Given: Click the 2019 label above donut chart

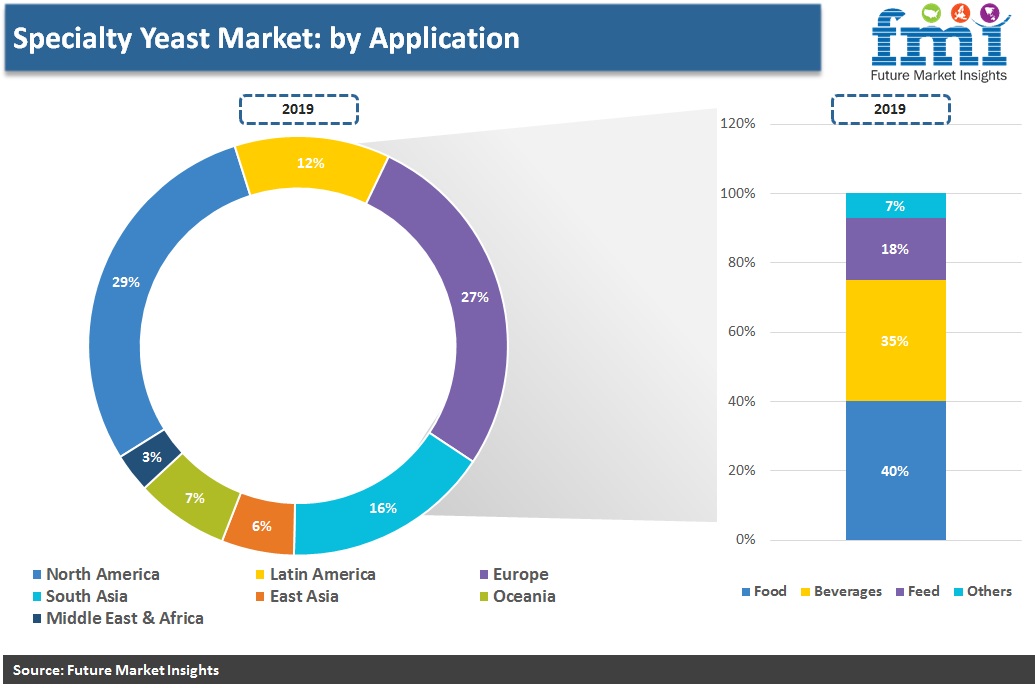Looking at the screenshot, I should (298, 110).
